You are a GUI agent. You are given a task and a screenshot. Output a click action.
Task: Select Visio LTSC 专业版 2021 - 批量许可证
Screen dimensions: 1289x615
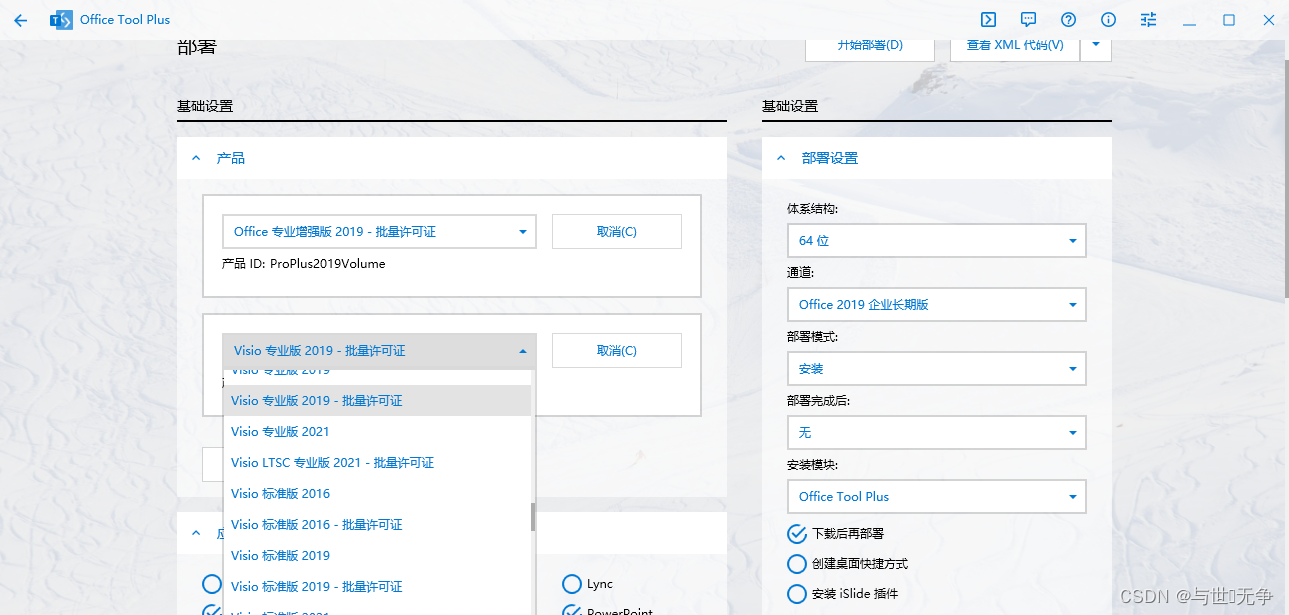(377, 462)
